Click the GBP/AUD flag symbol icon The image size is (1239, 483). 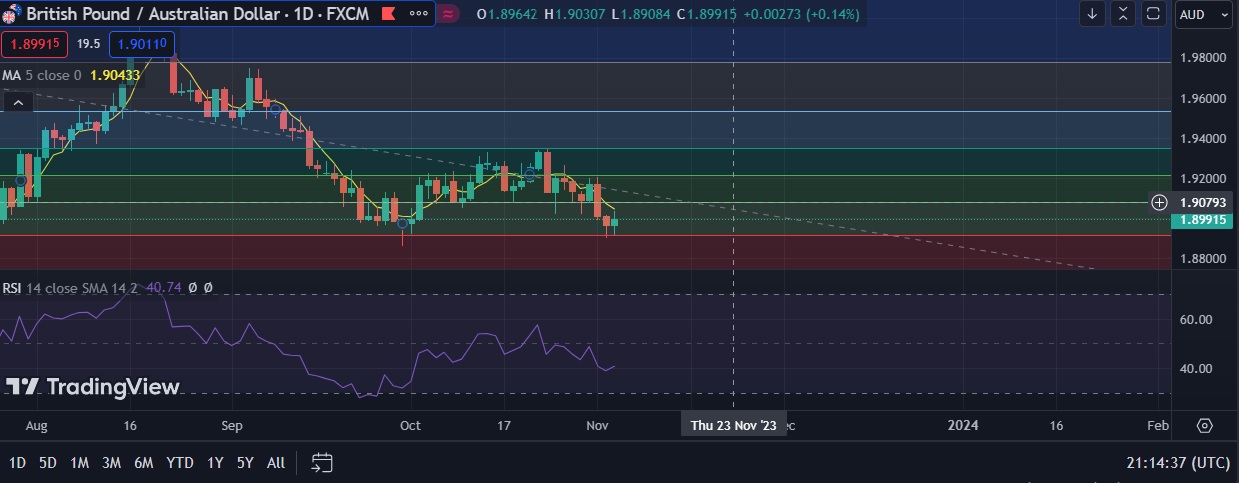pyautogui.click(x=13, y=14)
